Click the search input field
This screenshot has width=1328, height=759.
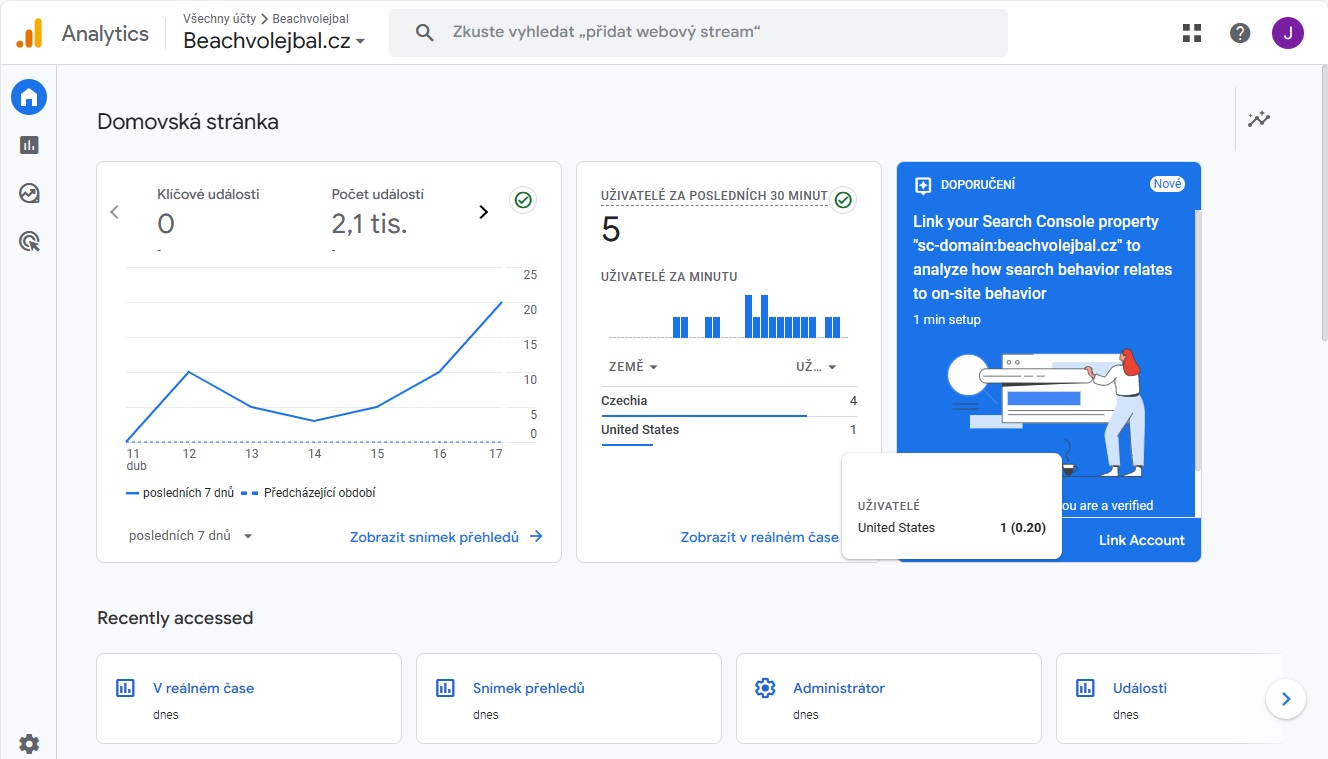(698, 33)
